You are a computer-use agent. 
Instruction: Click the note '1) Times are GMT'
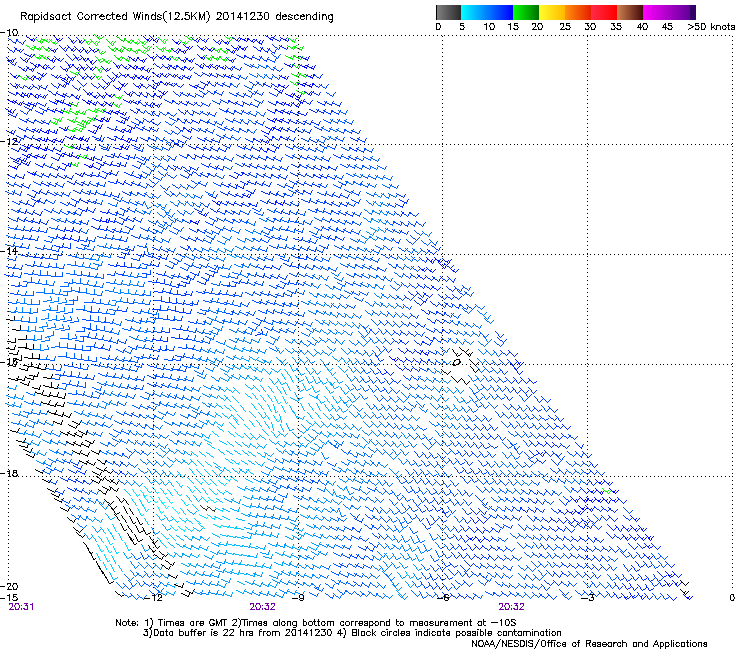point(187,623)
